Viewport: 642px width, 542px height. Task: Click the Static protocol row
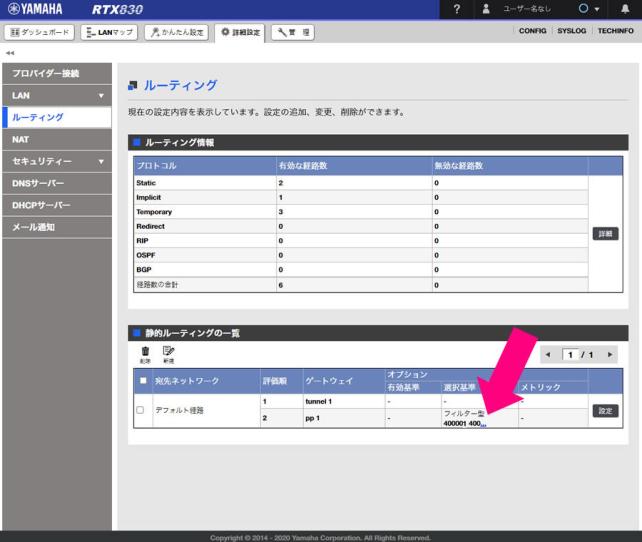(361, 183)
